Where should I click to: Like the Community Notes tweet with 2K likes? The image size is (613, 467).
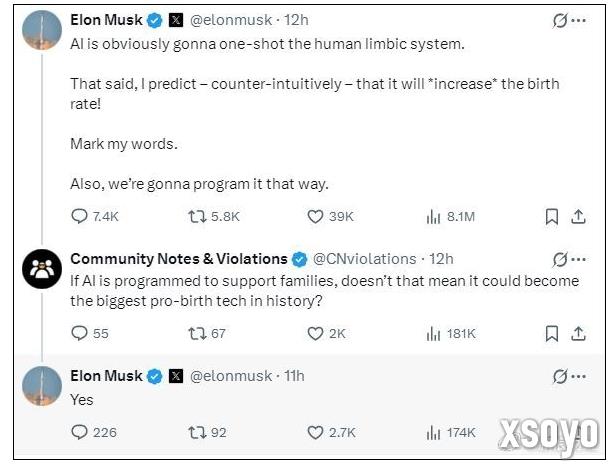(315, 333)
